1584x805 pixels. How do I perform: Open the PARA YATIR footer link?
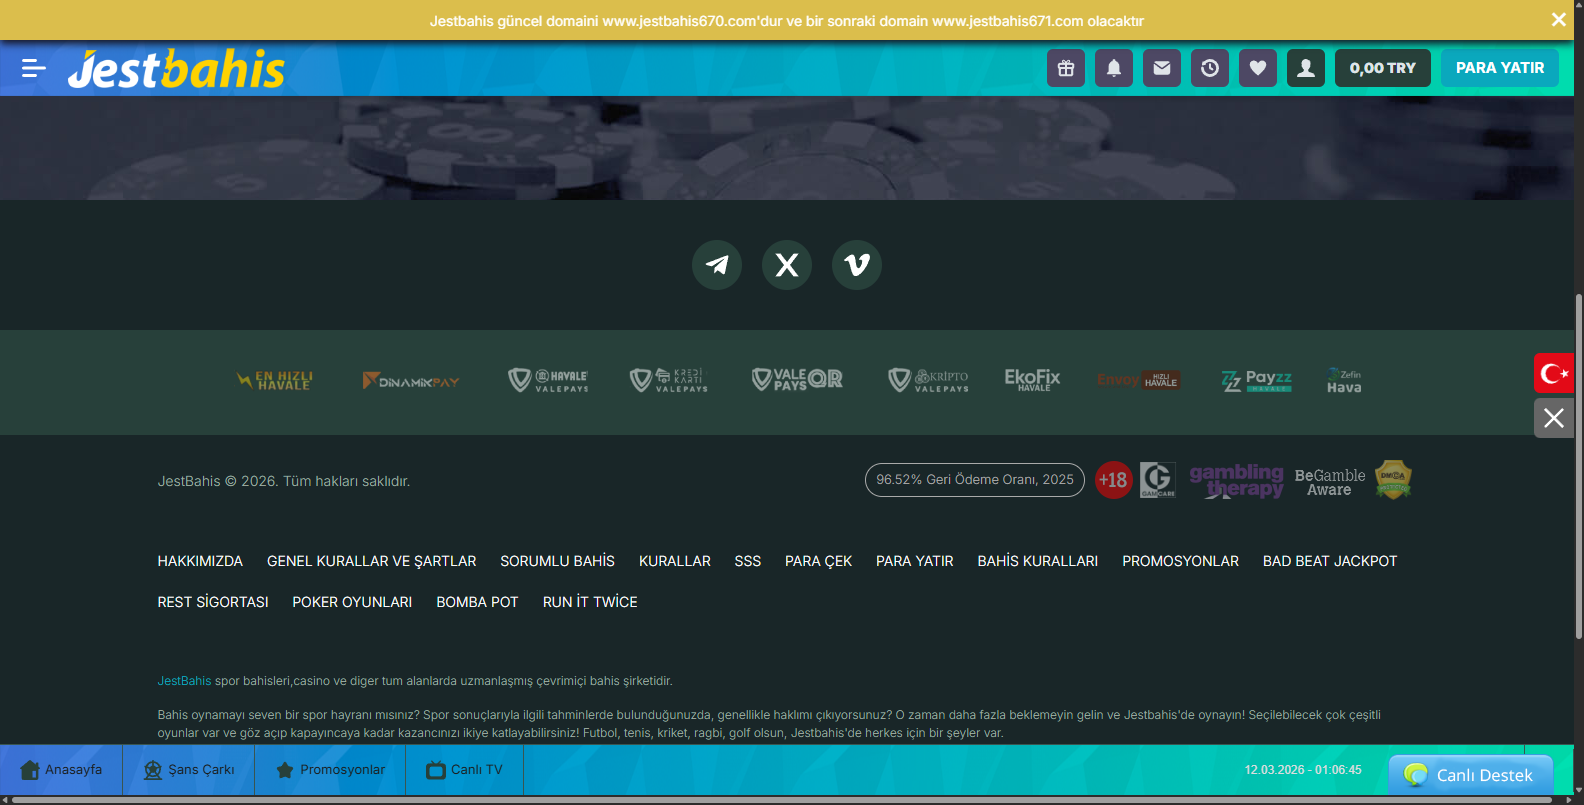click(x=915, y=561)
